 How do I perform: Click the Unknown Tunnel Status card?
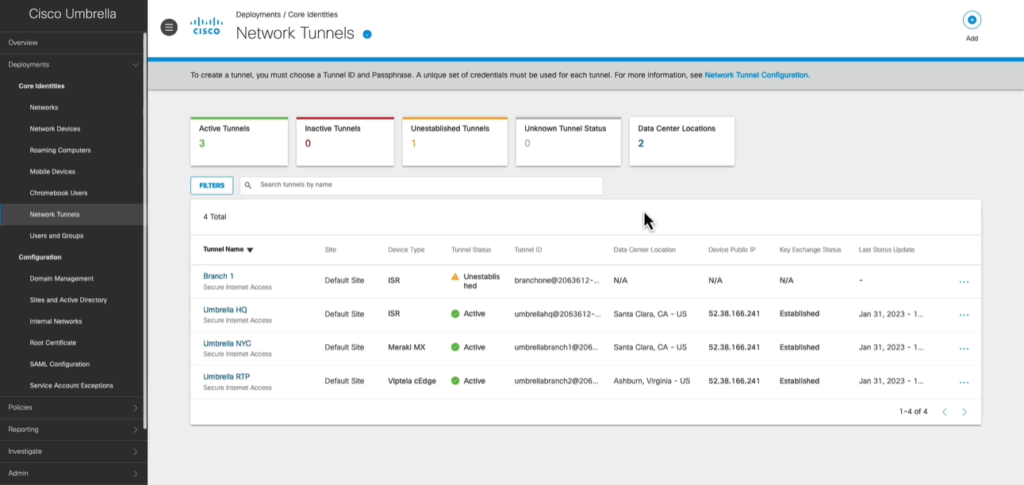(x=568, y=142)
